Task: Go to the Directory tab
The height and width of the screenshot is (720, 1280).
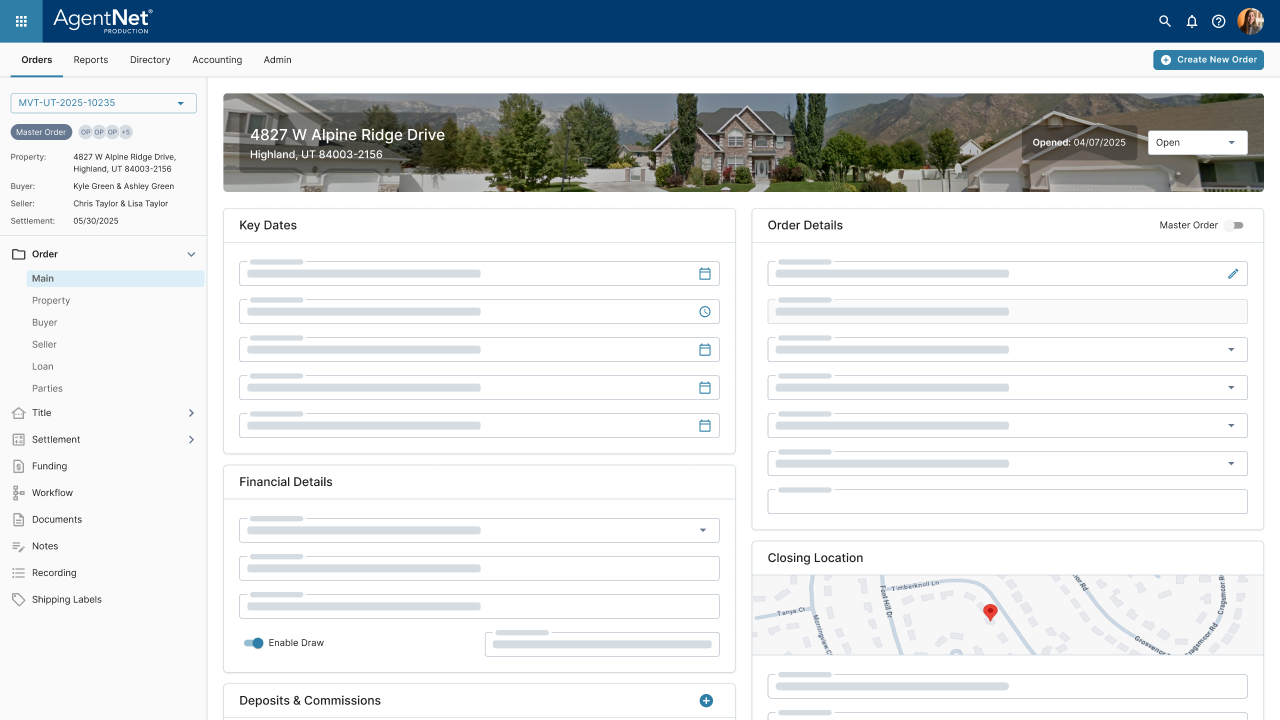Action: coord(150,60)
